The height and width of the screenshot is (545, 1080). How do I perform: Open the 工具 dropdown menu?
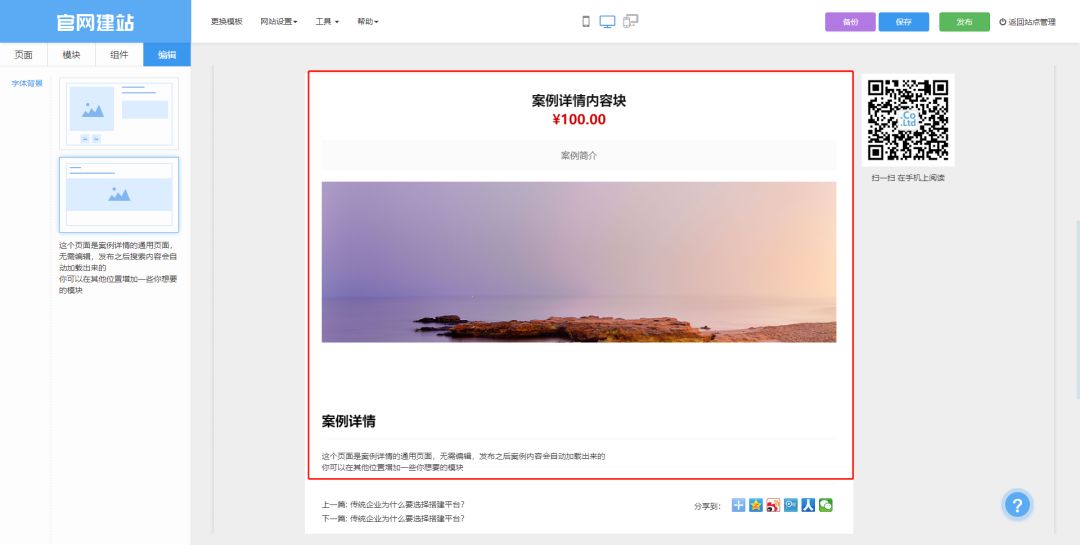click(x=327, y=21)
